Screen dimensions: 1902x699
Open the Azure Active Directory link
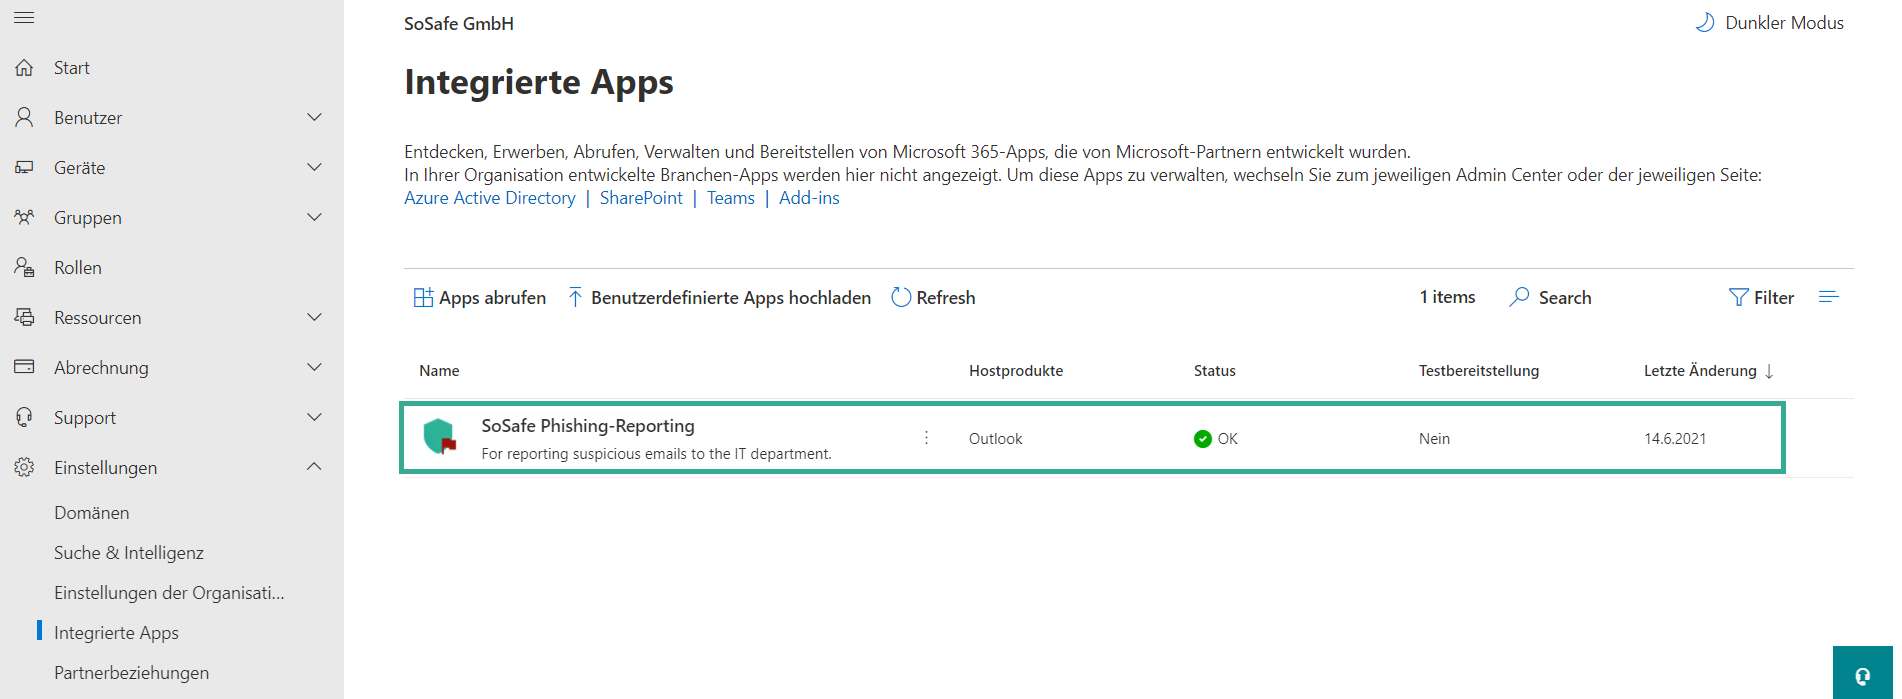[489, 198]
